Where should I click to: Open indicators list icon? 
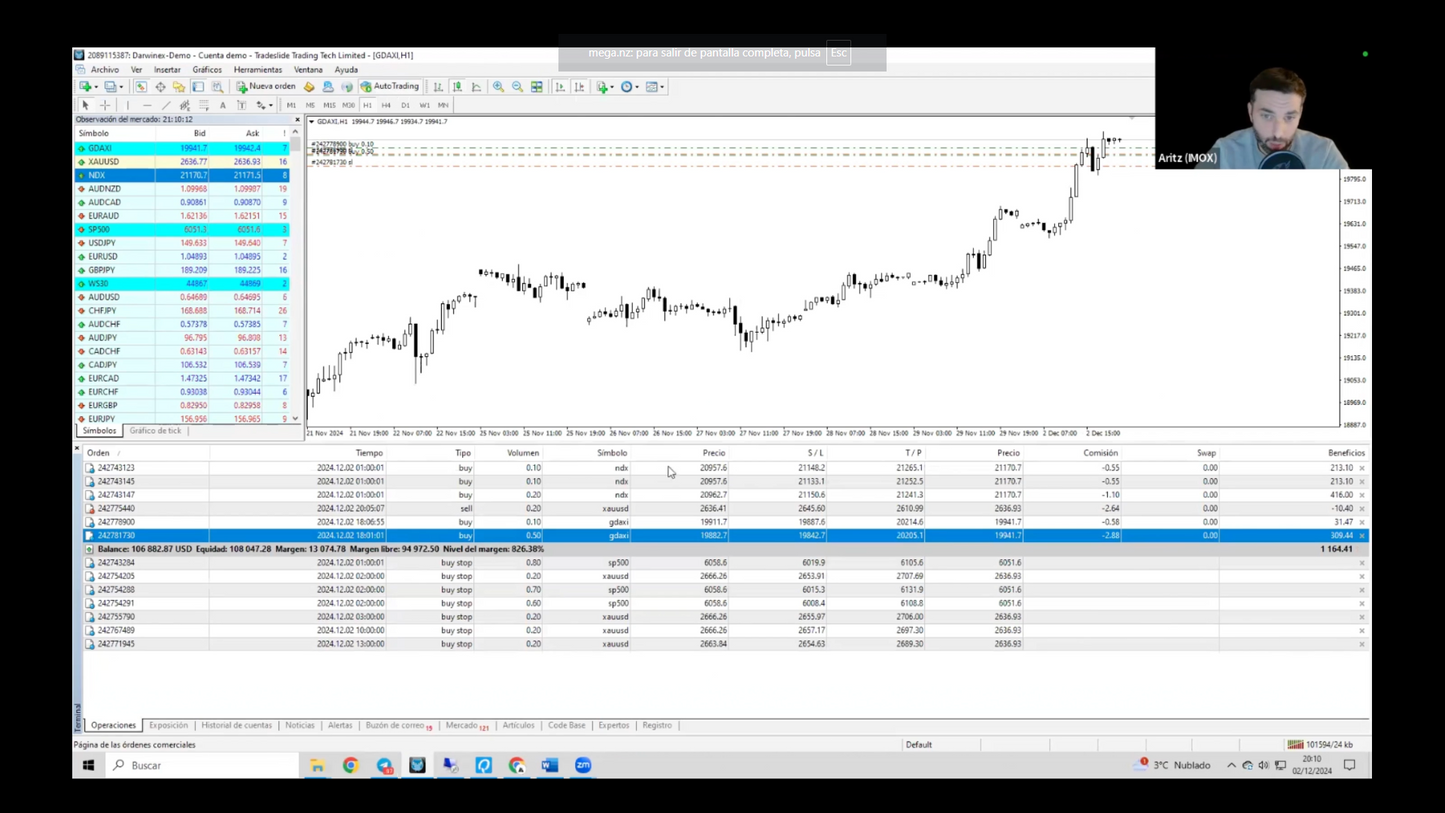(602, 87)
